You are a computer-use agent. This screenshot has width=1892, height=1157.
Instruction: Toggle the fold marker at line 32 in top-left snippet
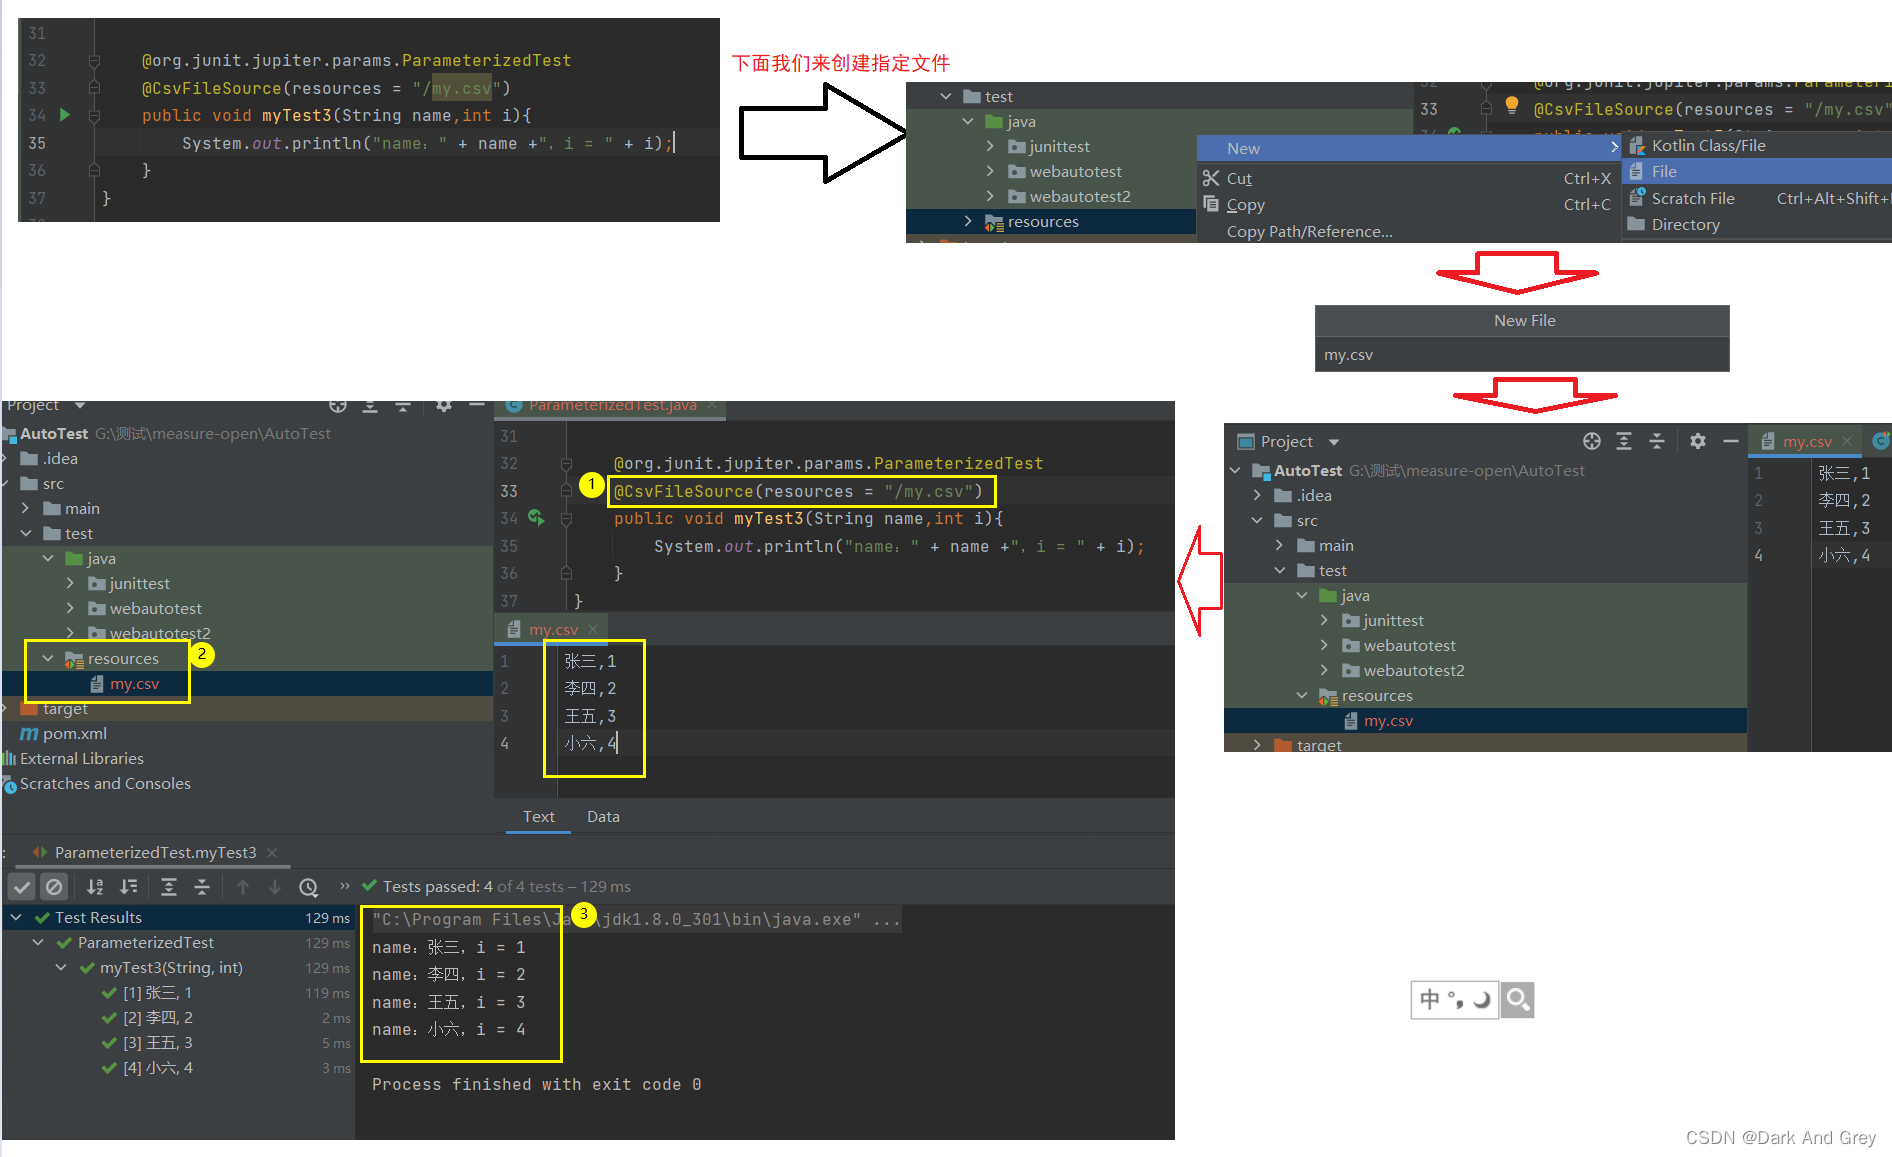pyautogui.click(x=94, y=61)
